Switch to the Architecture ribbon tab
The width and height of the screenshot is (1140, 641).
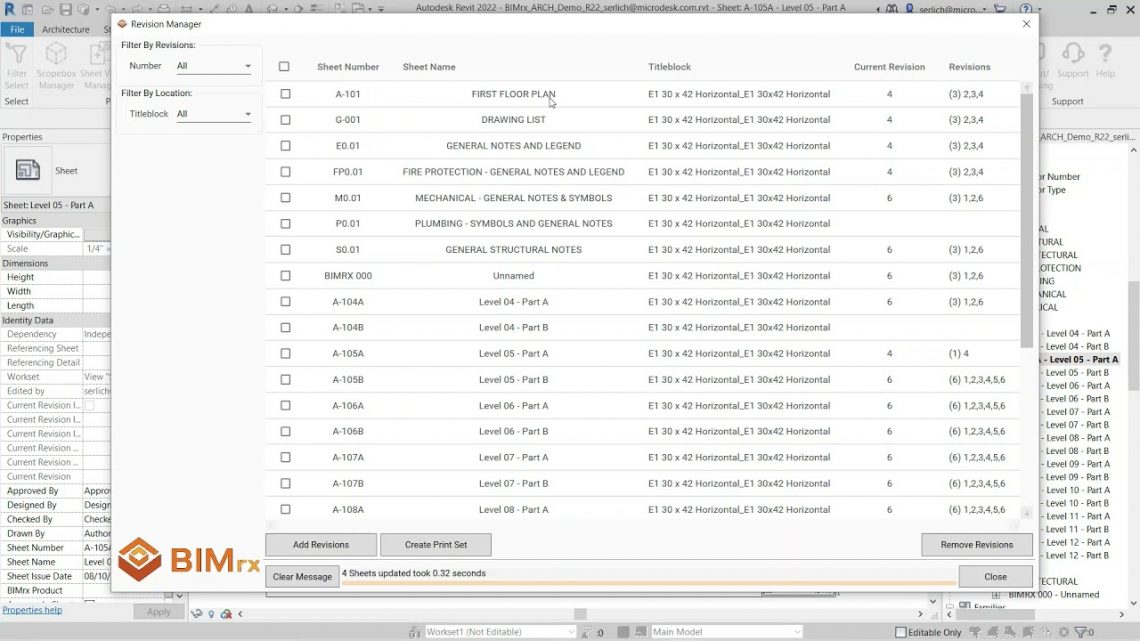(x=65, y=29)
